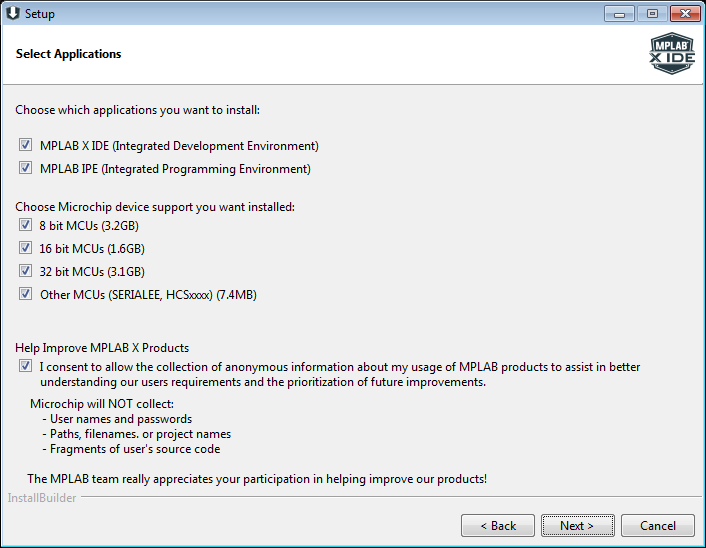The height and width of the screenshot is (548, 706).
Task: Click the Setup title bar icon
Action: click(x=13, y=14)
